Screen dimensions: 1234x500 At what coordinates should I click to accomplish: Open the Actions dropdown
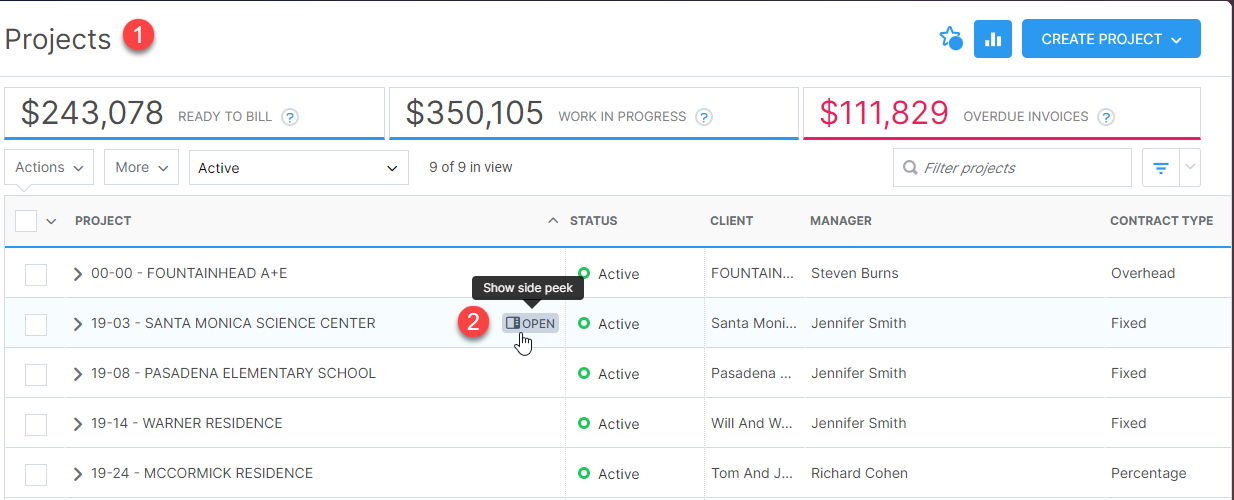49,167
